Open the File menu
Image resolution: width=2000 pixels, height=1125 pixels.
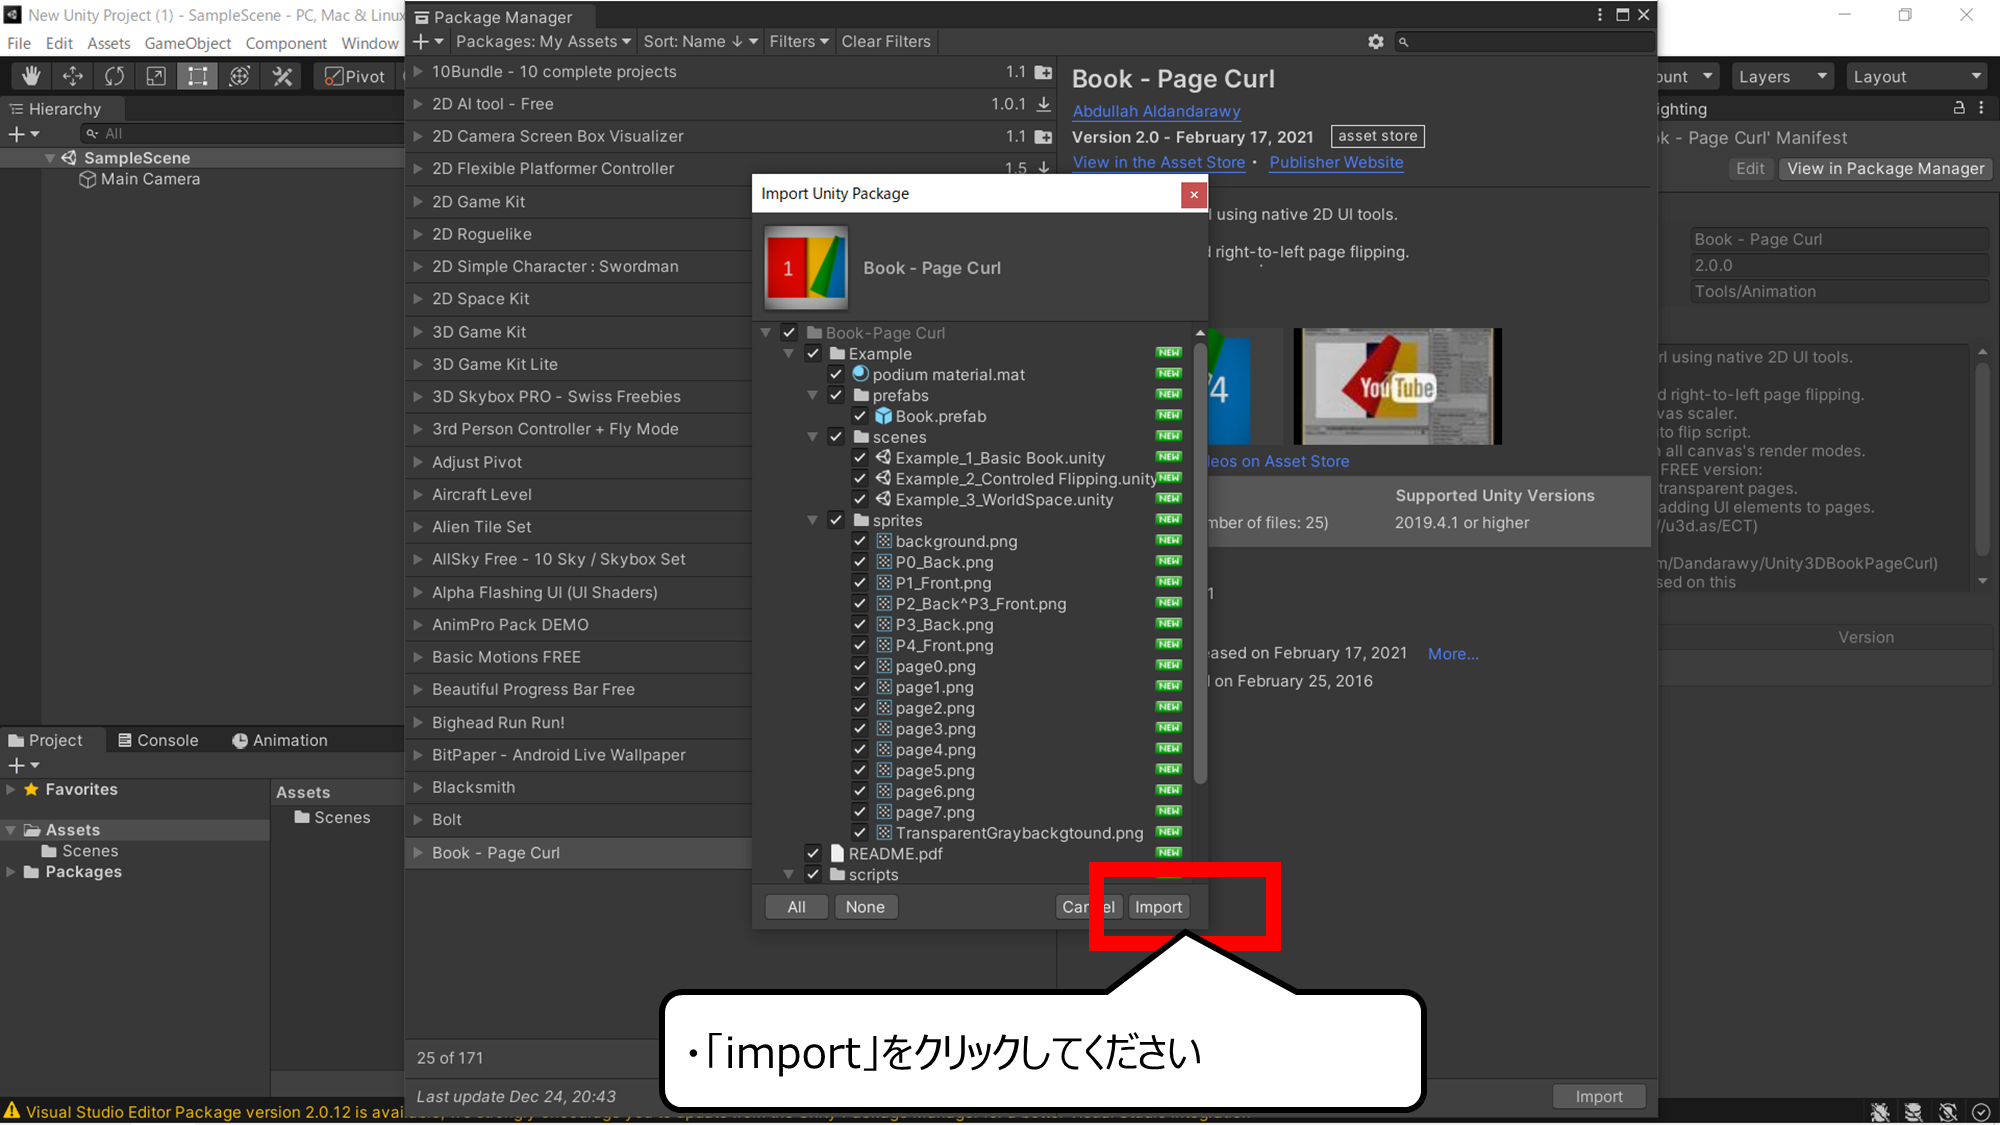click(19, 43)
